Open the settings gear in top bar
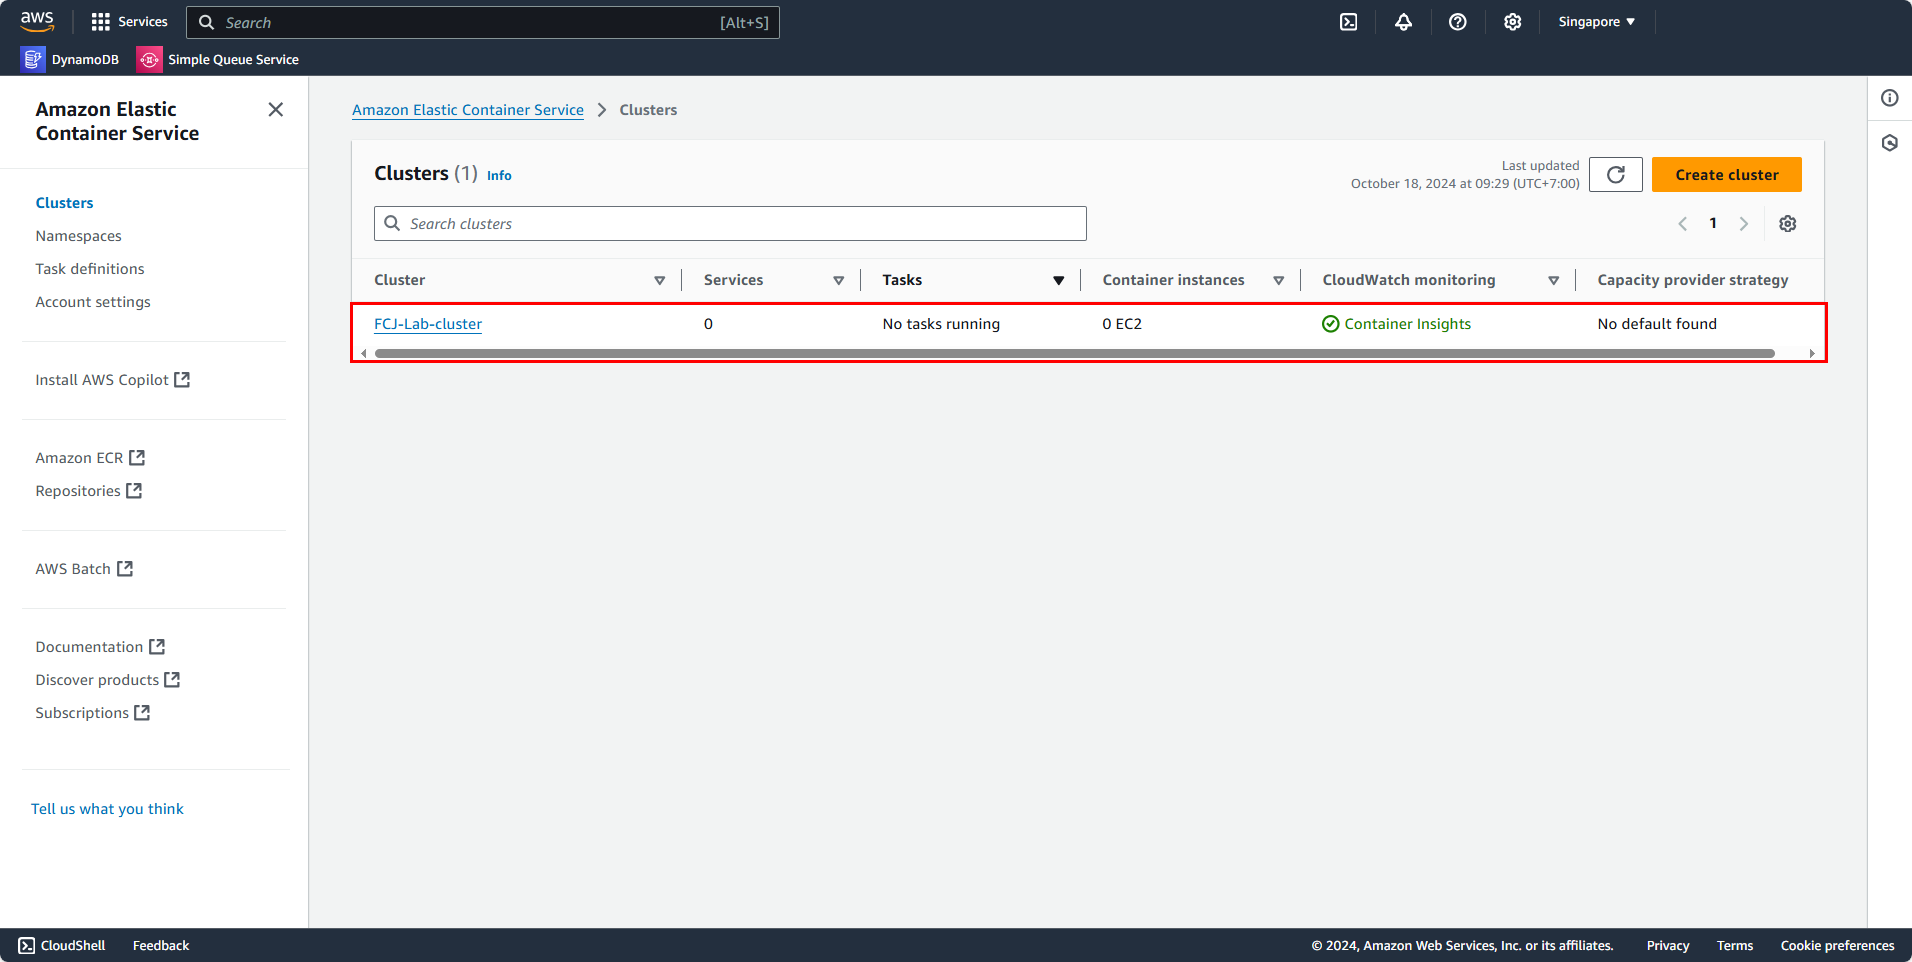The height and width of the screenshot is (962, 1912). click(1513, 22)
